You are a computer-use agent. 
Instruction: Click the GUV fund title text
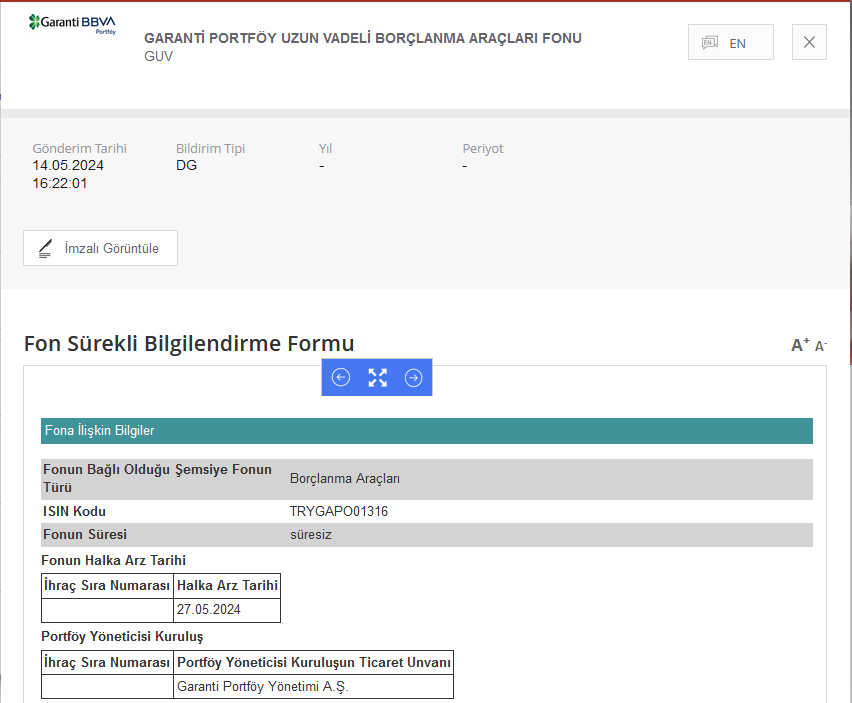coord(155,58)
